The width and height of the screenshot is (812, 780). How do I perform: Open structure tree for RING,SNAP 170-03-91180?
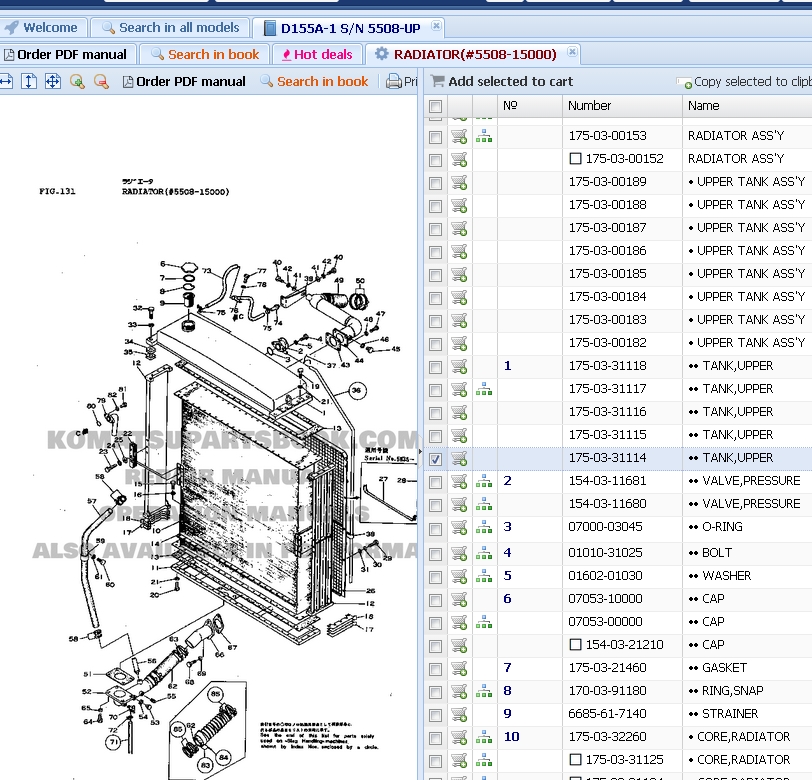pos(484,691)
